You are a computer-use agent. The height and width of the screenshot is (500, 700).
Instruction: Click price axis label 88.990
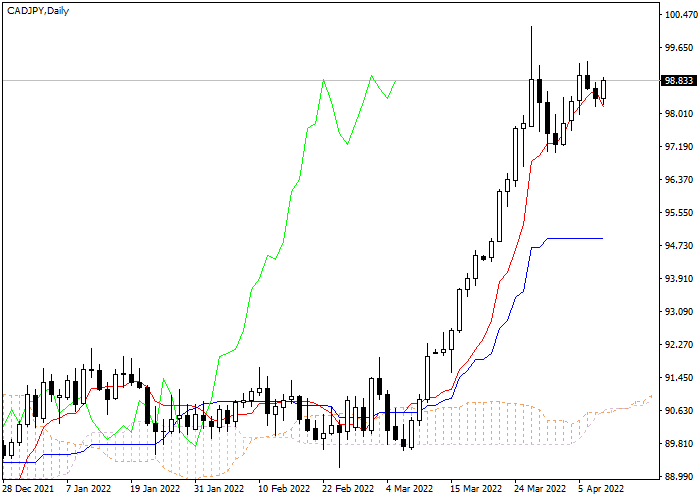679,477
